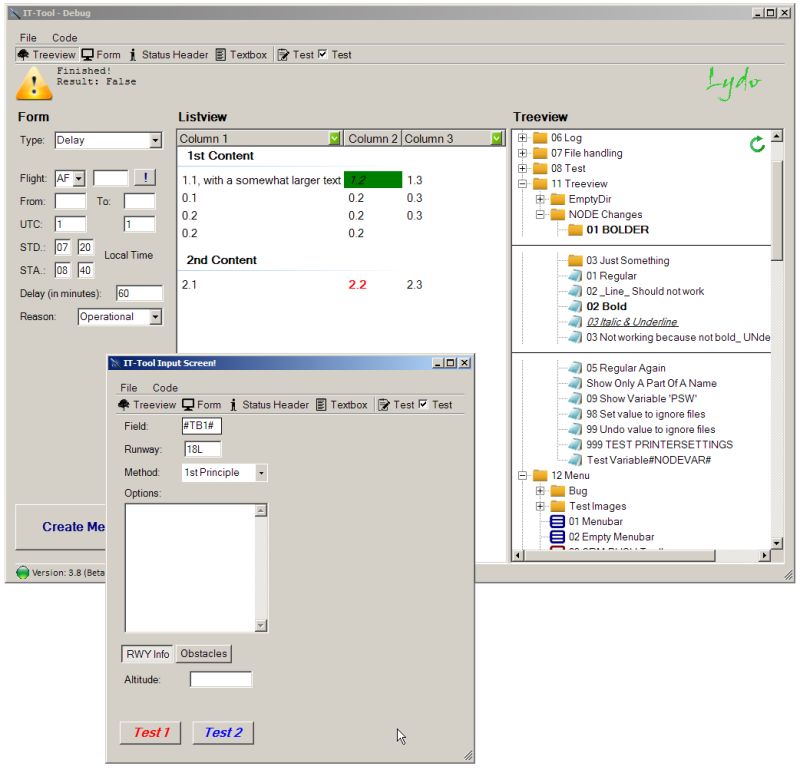Expand the 06 Log tree node
The image size is (800, 773).
click(522, 138)
